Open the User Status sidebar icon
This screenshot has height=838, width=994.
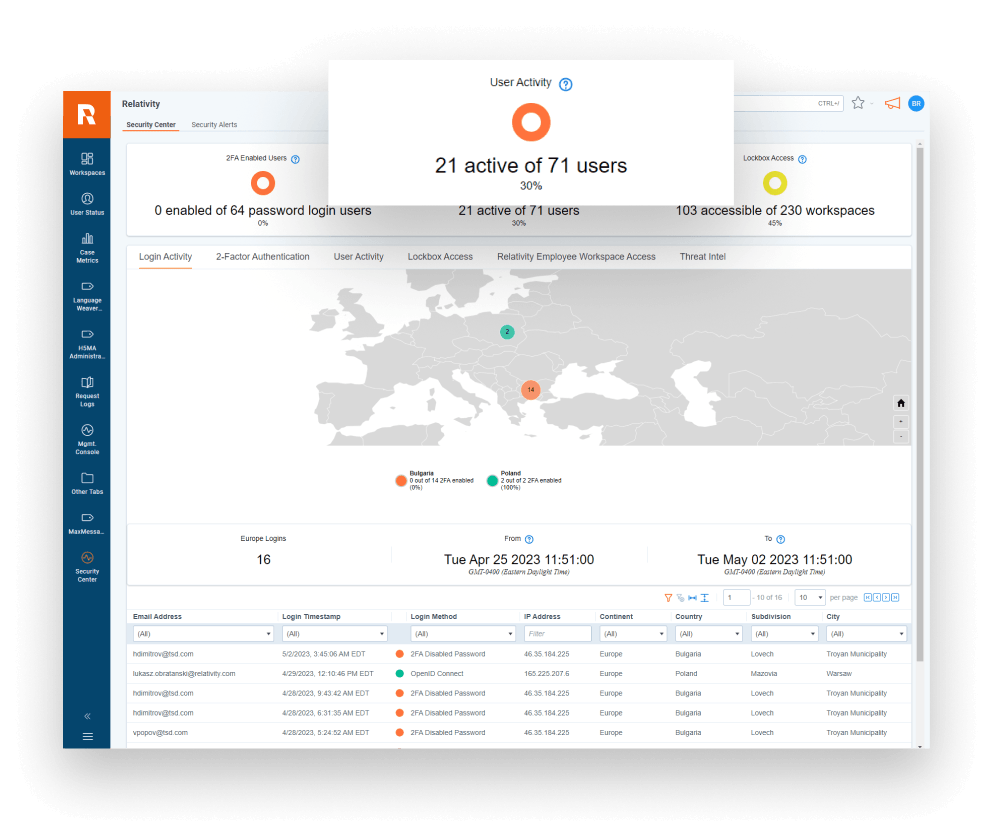(87, 203)
